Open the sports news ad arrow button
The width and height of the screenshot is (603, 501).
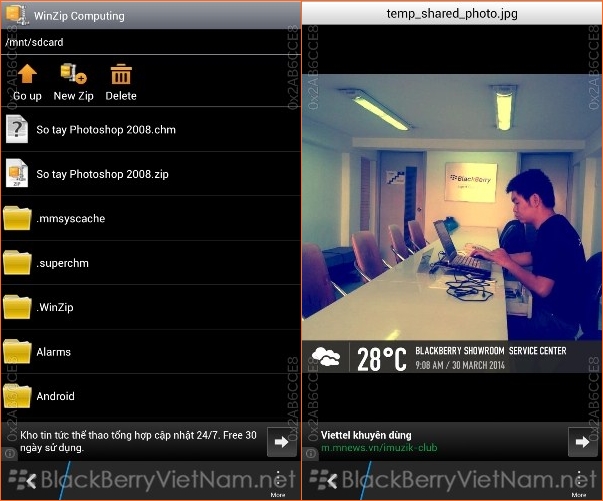pyautogui.click(x=282, y=442)
